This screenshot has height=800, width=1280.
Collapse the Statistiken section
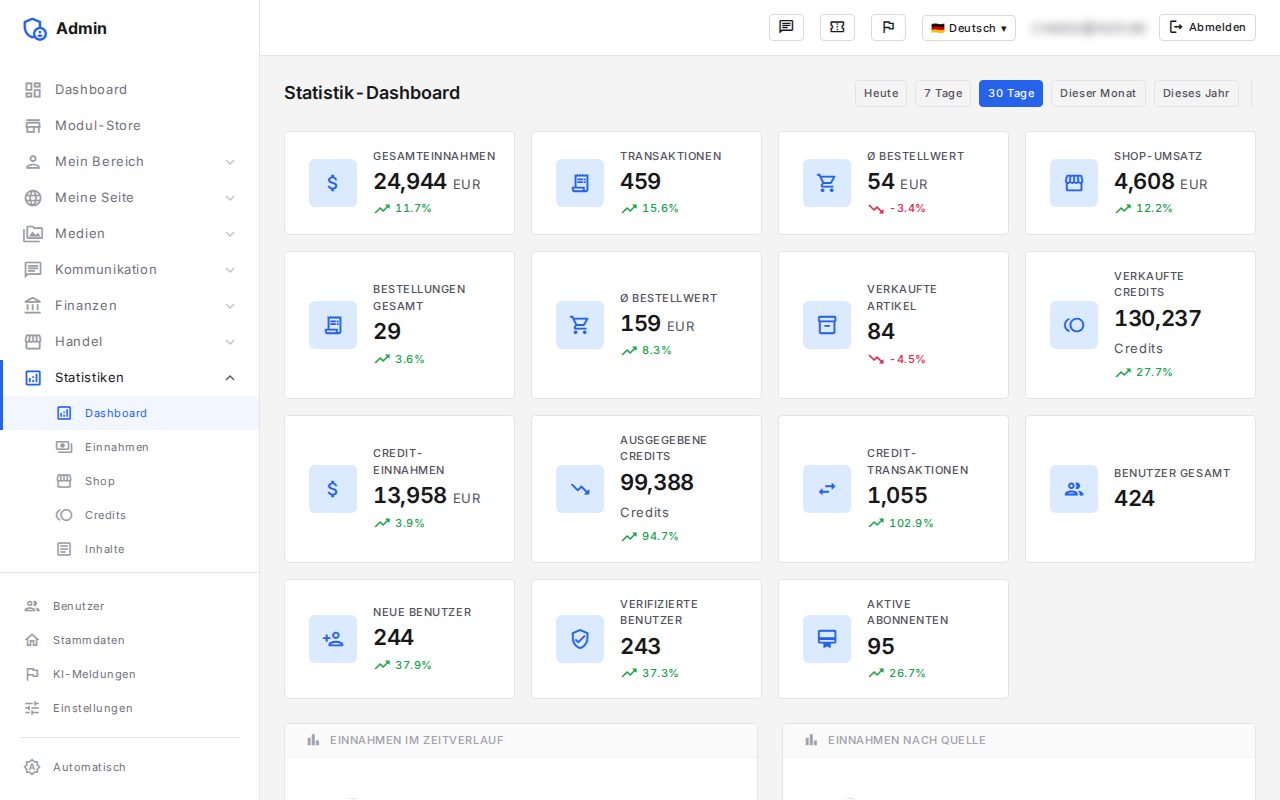pos(130,377)
